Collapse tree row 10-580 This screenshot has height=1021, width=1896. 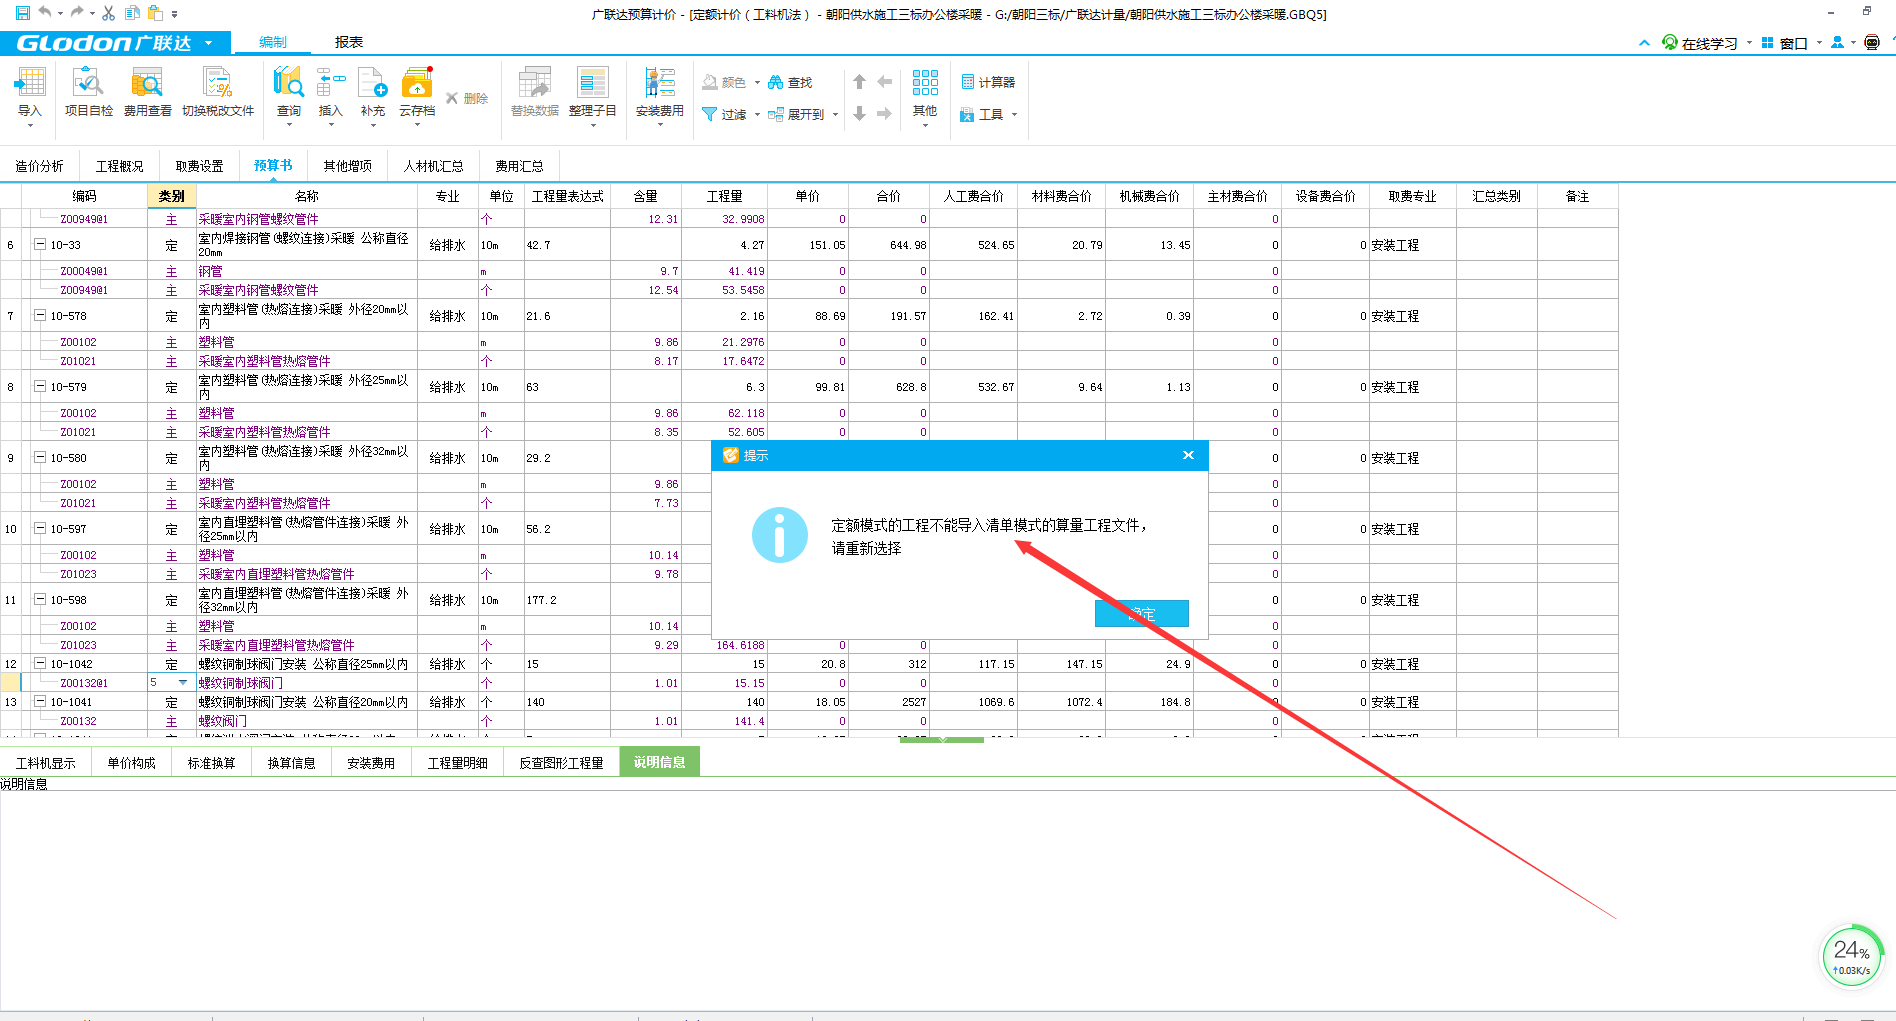click(x=40, y=457)
